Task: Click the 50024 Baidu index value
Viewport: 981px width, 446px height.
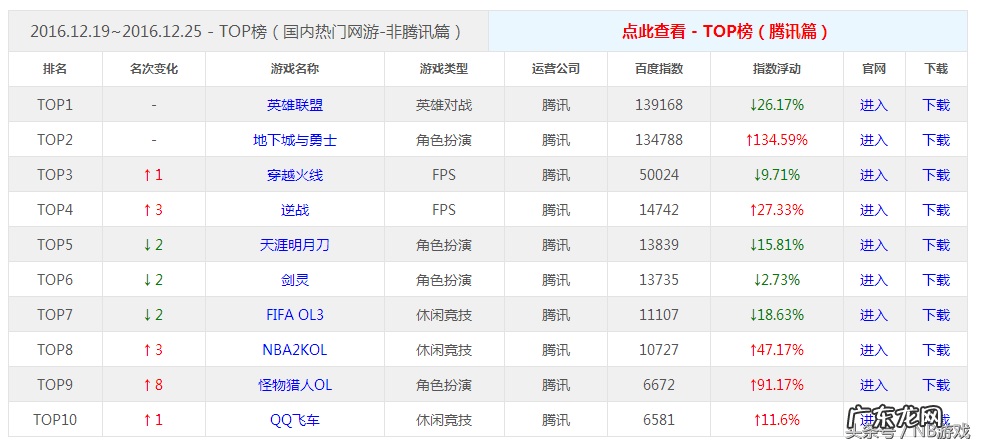Action: click(x=659, y=175)
